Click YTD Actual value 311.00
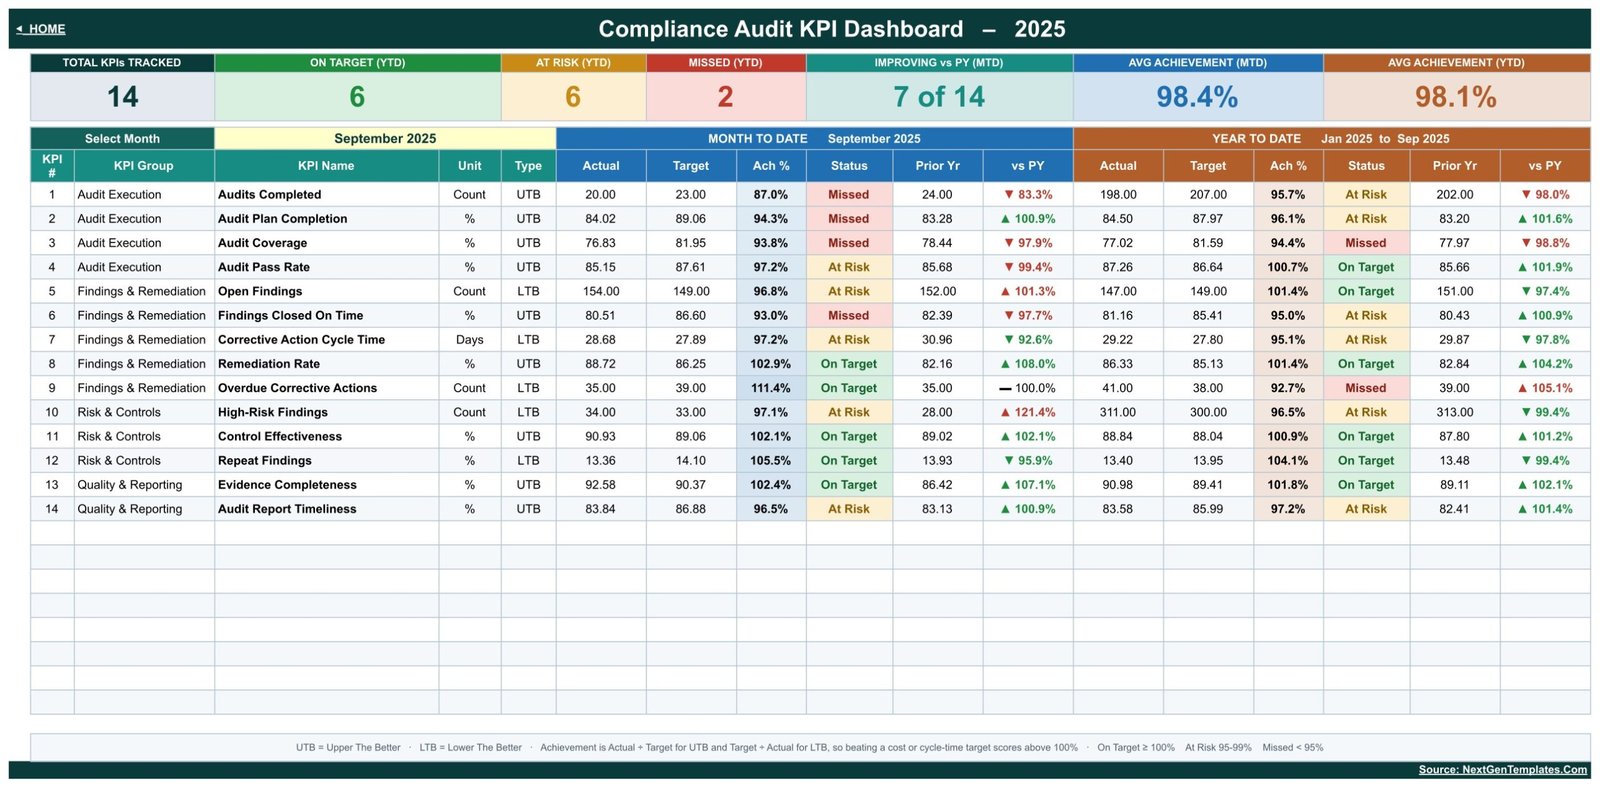This screenshot has height=788, width=1600. tap(1118, 412)
